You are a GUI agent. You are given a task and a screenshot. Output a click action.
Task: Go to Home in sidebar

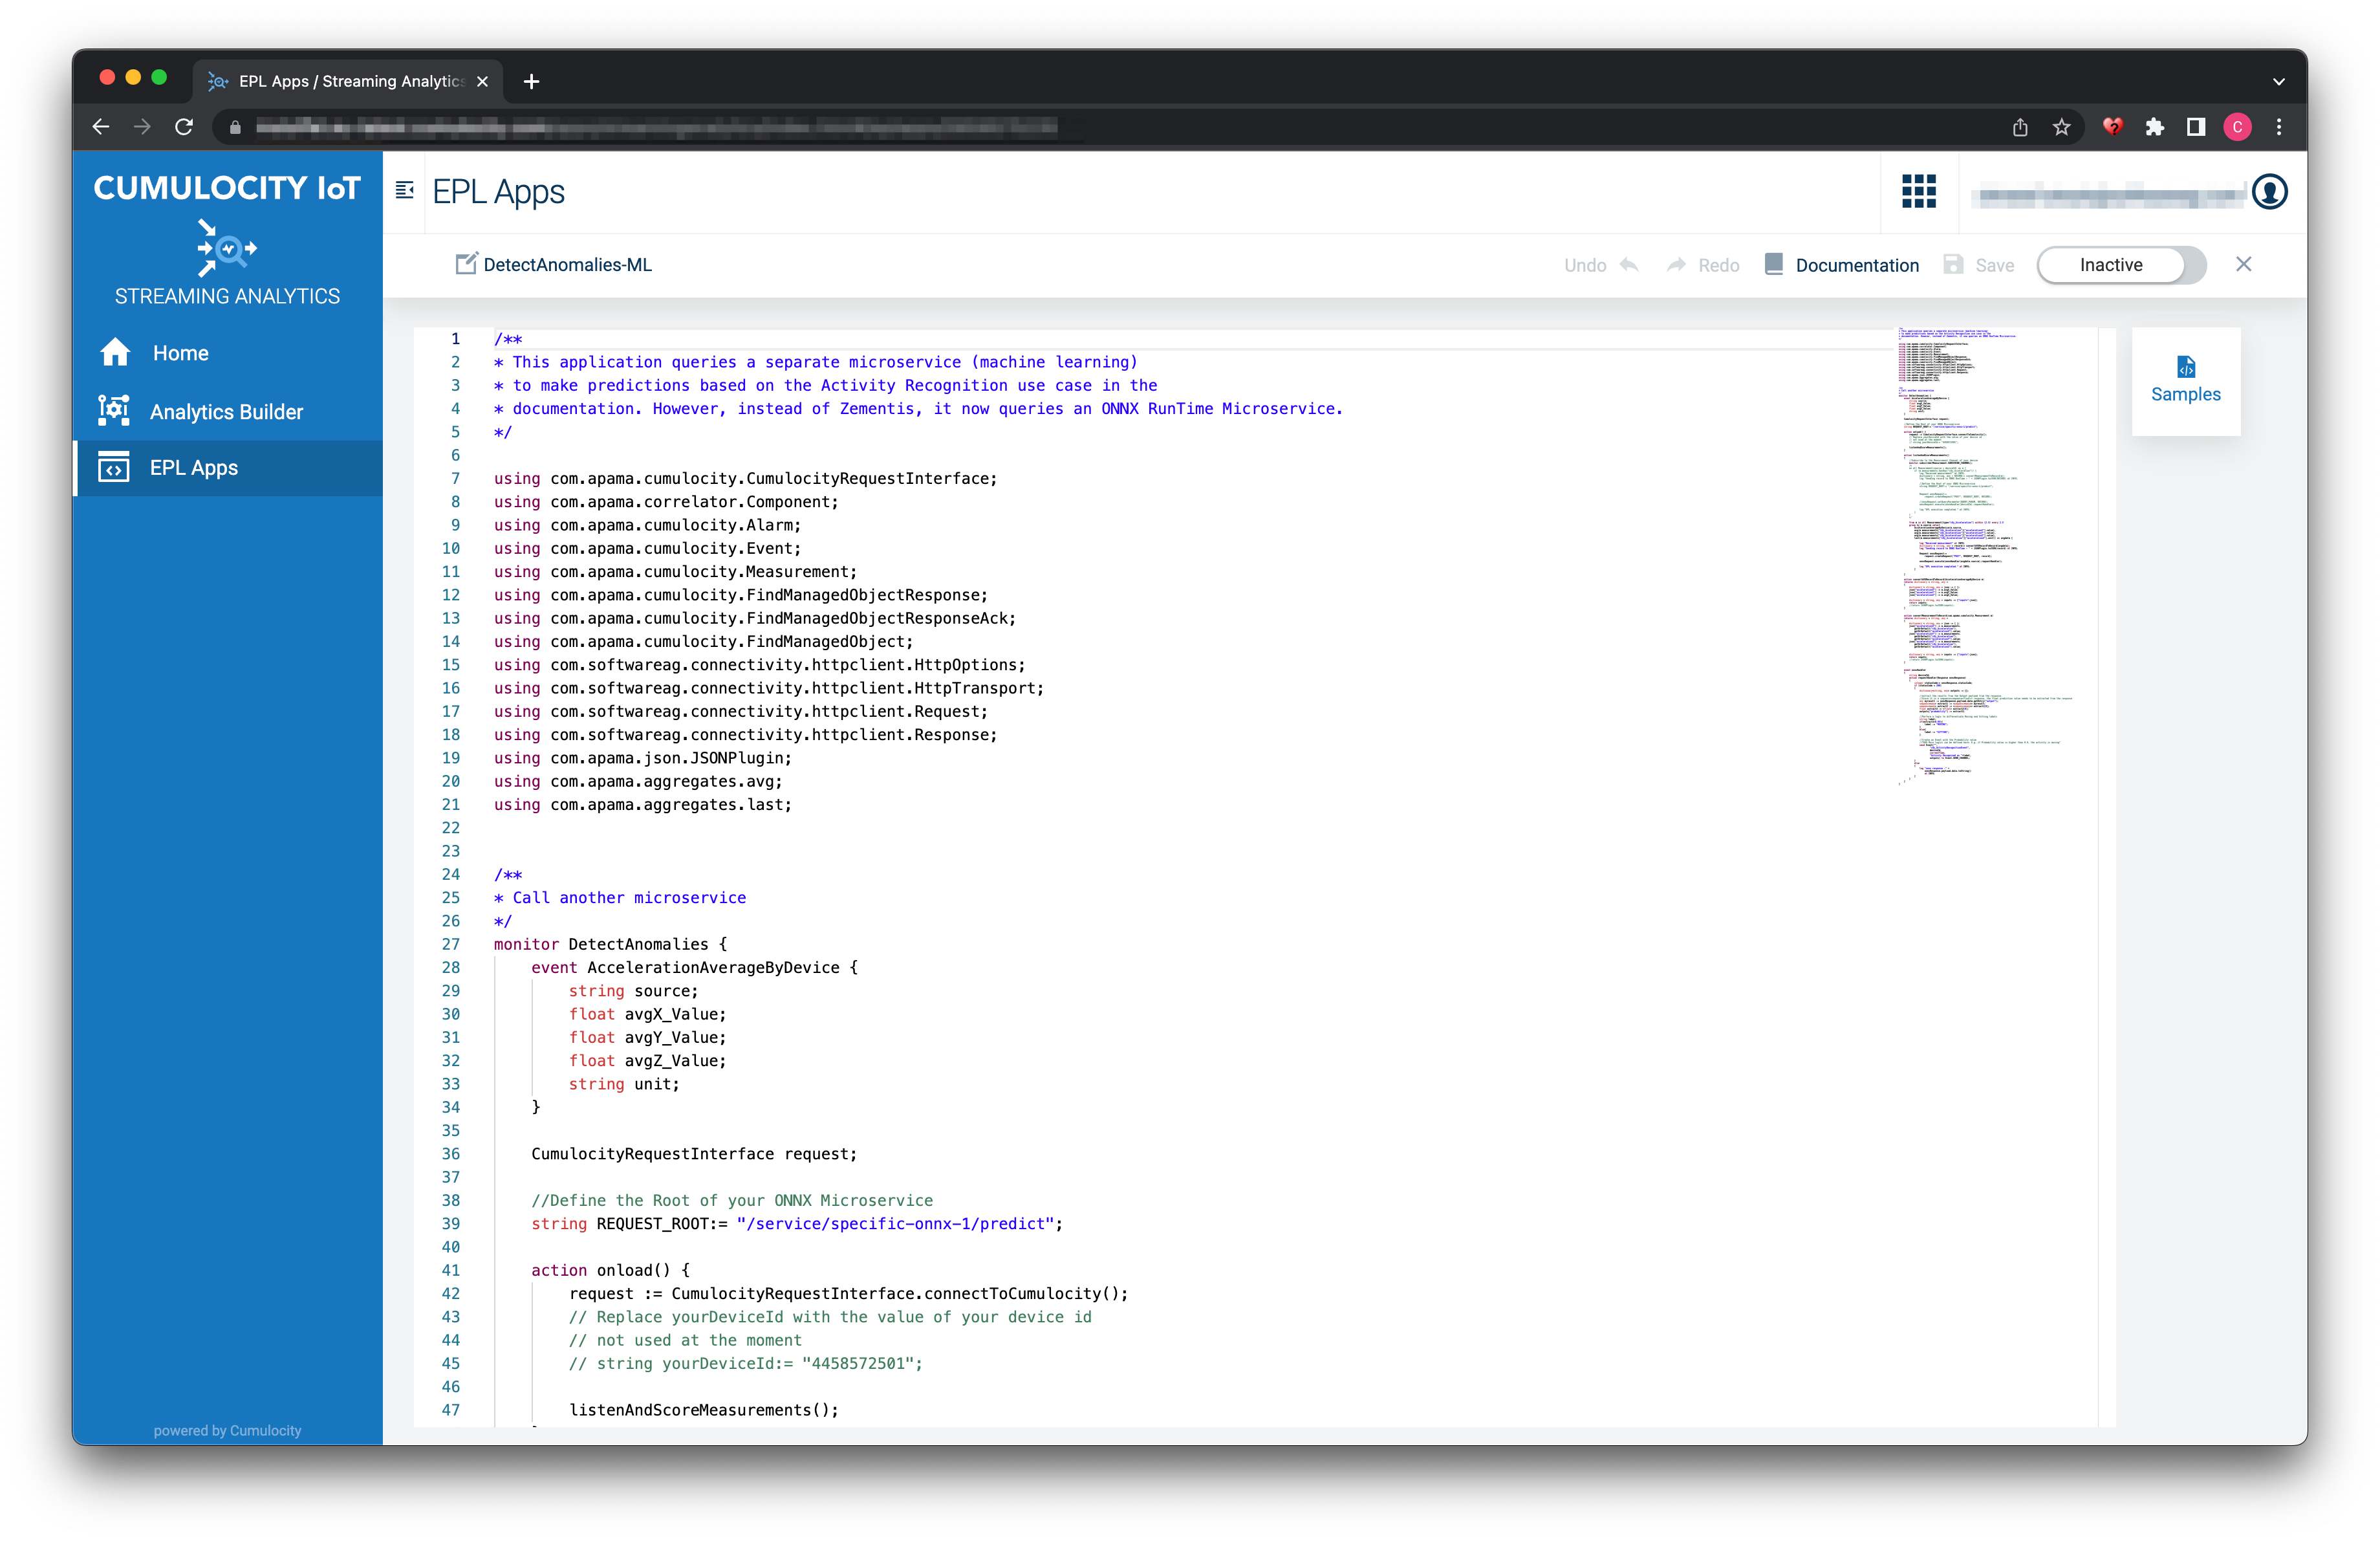180,353
